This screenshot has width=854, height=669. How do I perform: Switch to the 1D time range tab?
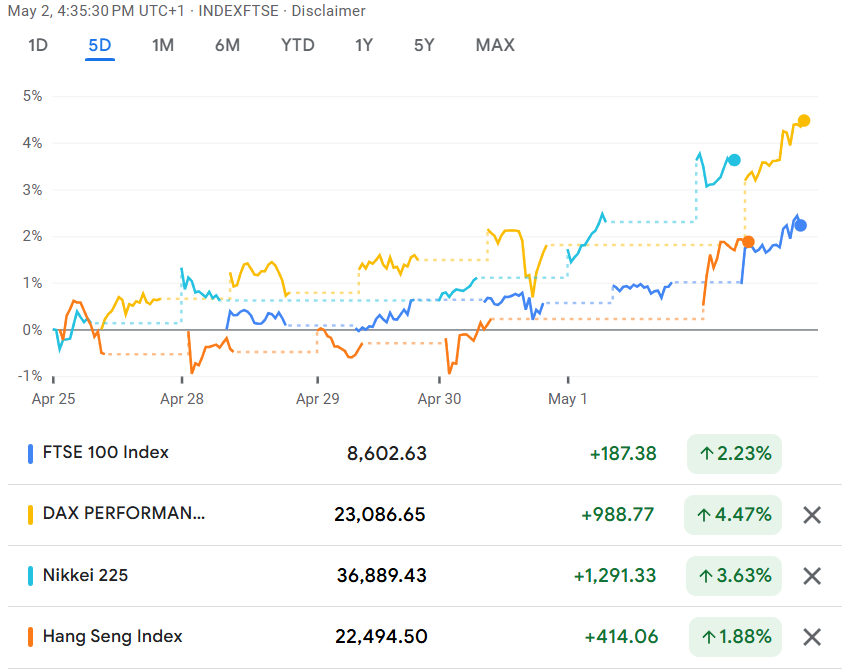pos(38,45)
